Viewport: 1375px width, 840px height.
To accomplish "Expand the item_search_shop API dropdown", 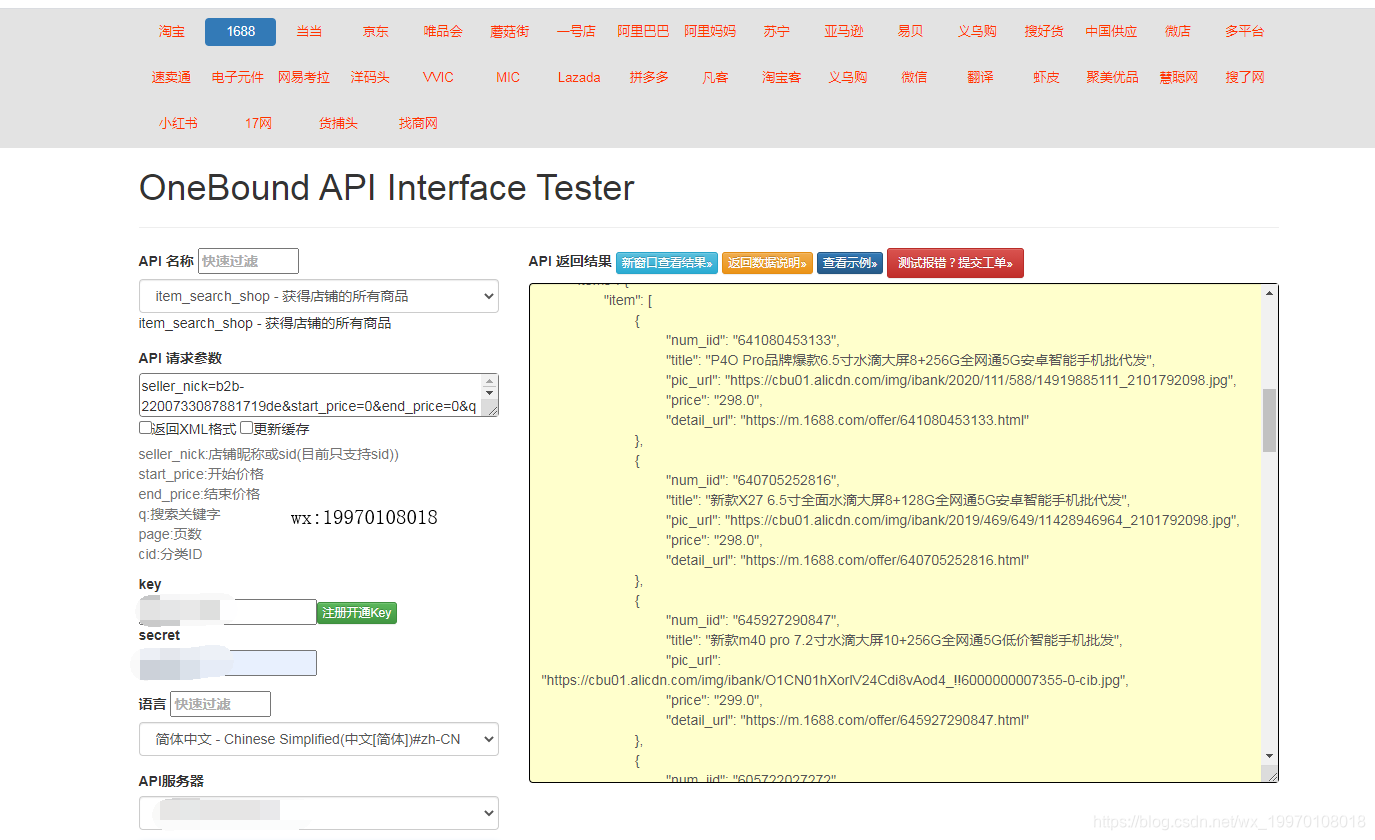I will pos(318,296).
